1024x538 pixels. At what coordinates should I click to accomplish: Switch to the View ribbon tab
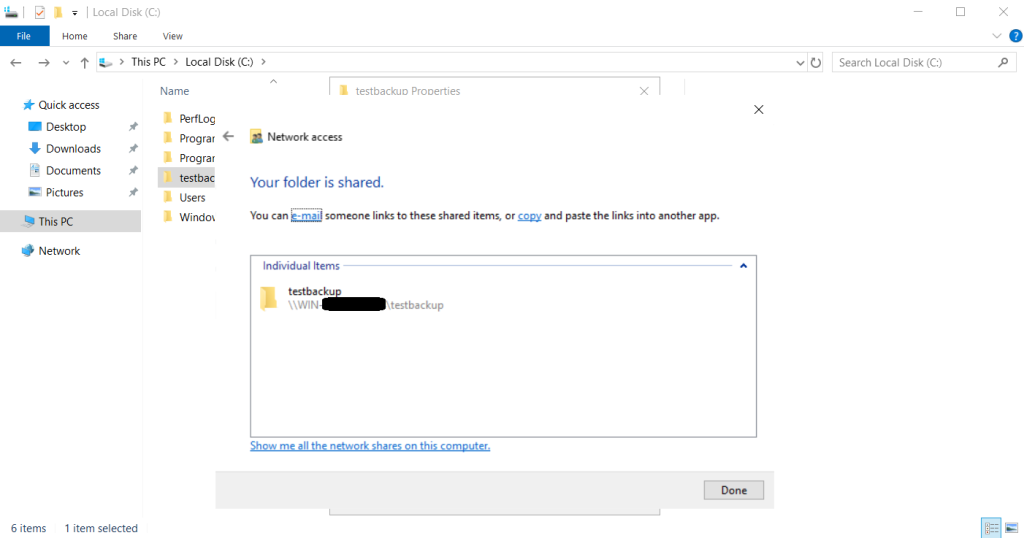click(172, 36)
